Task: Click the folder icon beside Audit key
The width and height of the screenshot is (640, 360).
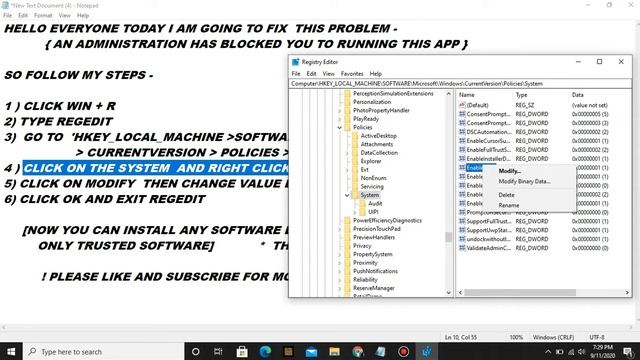Action: coord(363,203)
